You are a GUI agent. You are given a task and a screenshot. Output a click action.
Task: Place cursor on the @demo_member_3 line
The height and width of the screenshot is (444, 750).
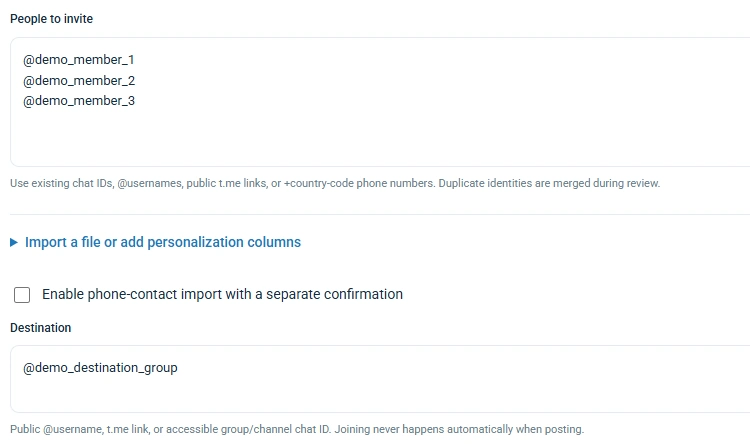(x=79, y=101)
